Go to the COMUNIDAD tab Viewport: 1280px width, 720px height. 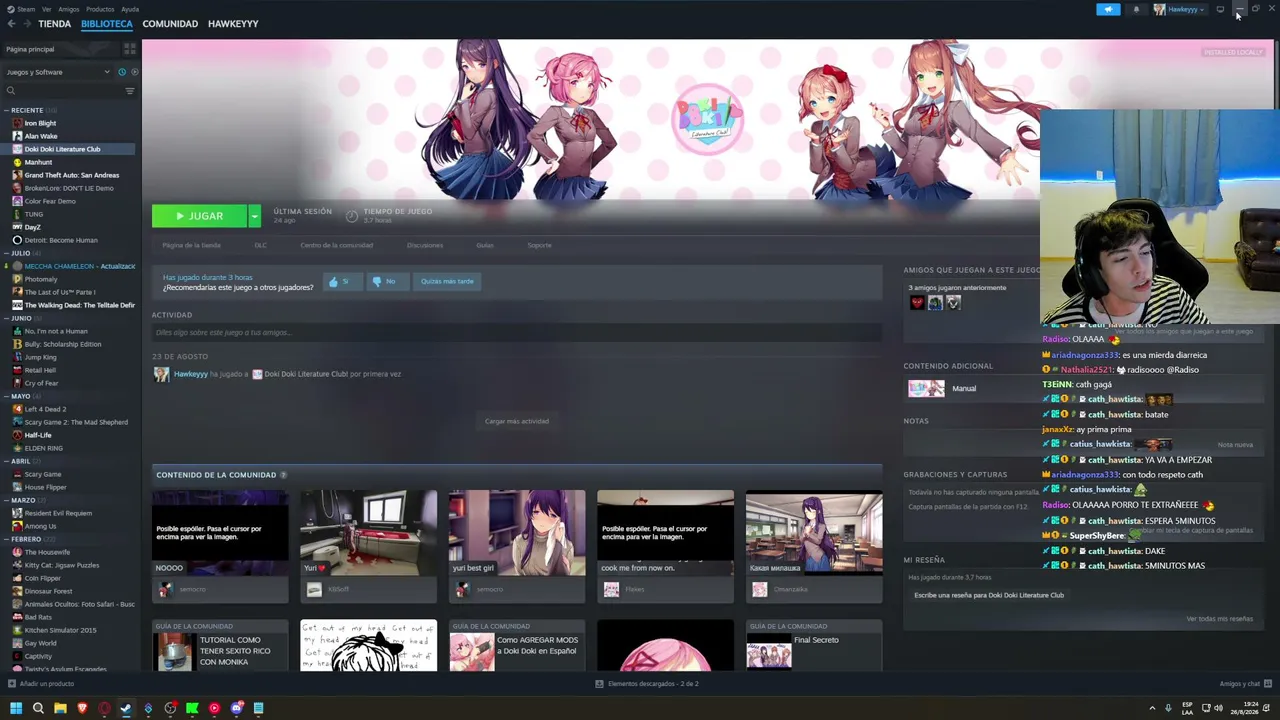tap(170, 24)
